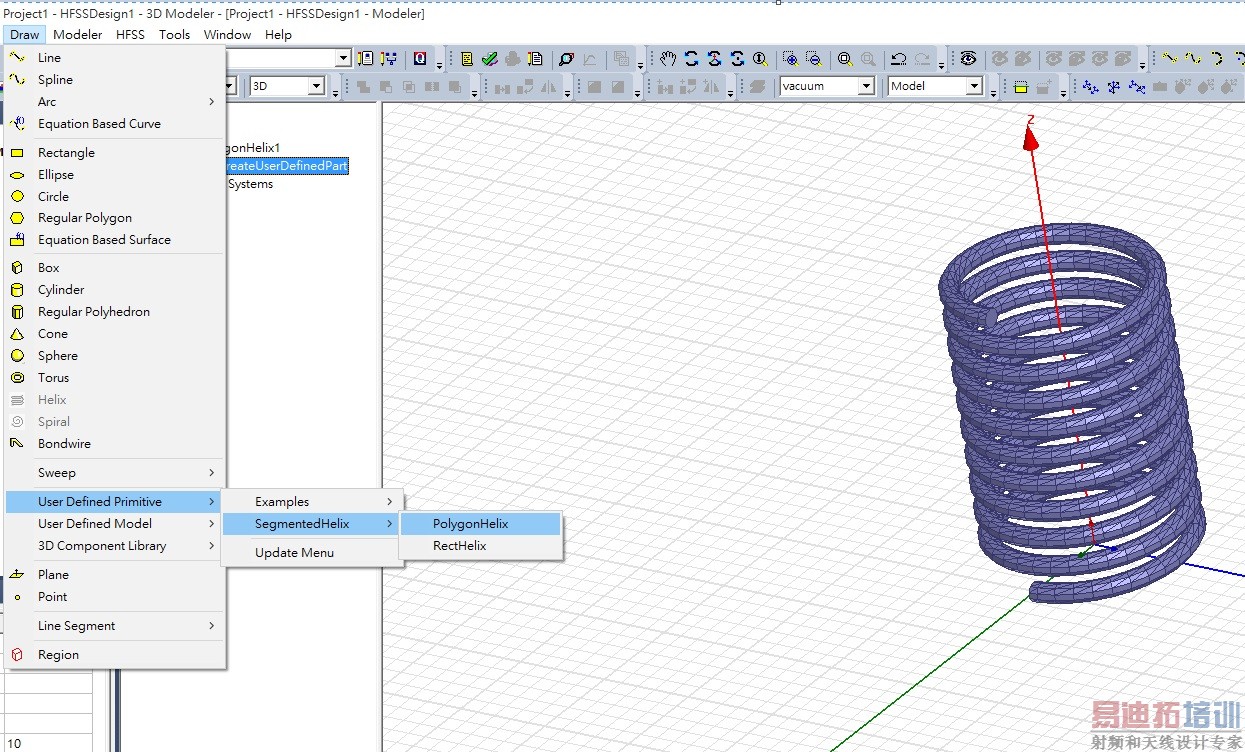Toggle visibility with the eye icon

point(968,59)
